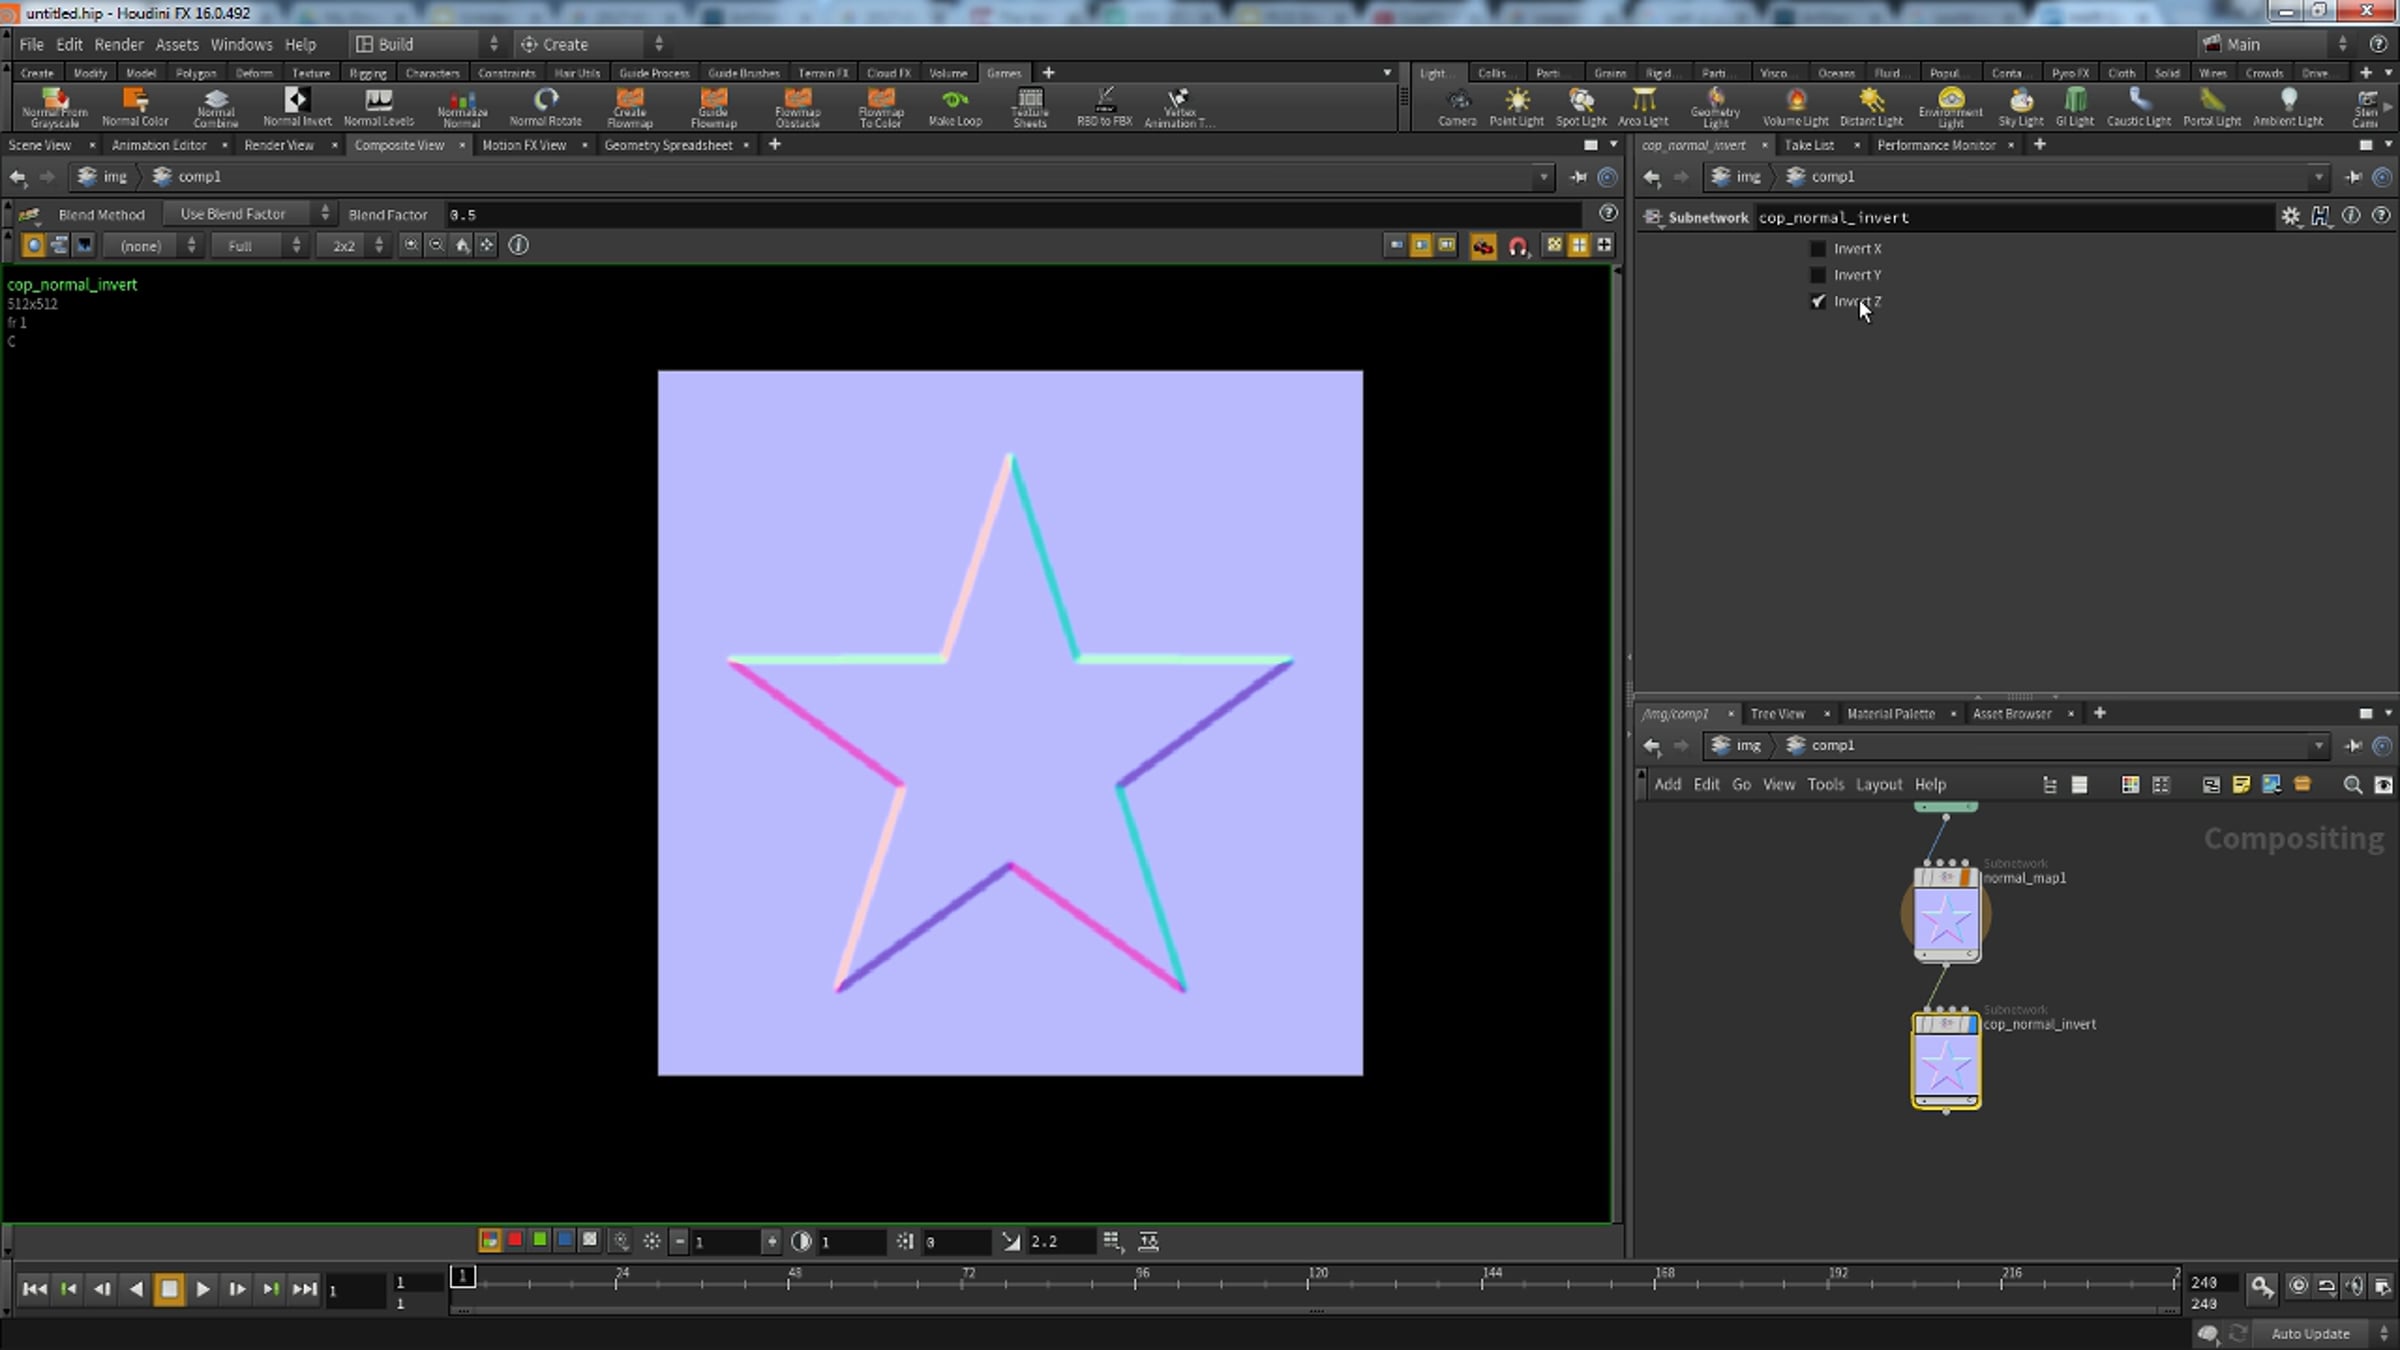Switch to the Geometry Spreadsheet tab

[668, 145]
